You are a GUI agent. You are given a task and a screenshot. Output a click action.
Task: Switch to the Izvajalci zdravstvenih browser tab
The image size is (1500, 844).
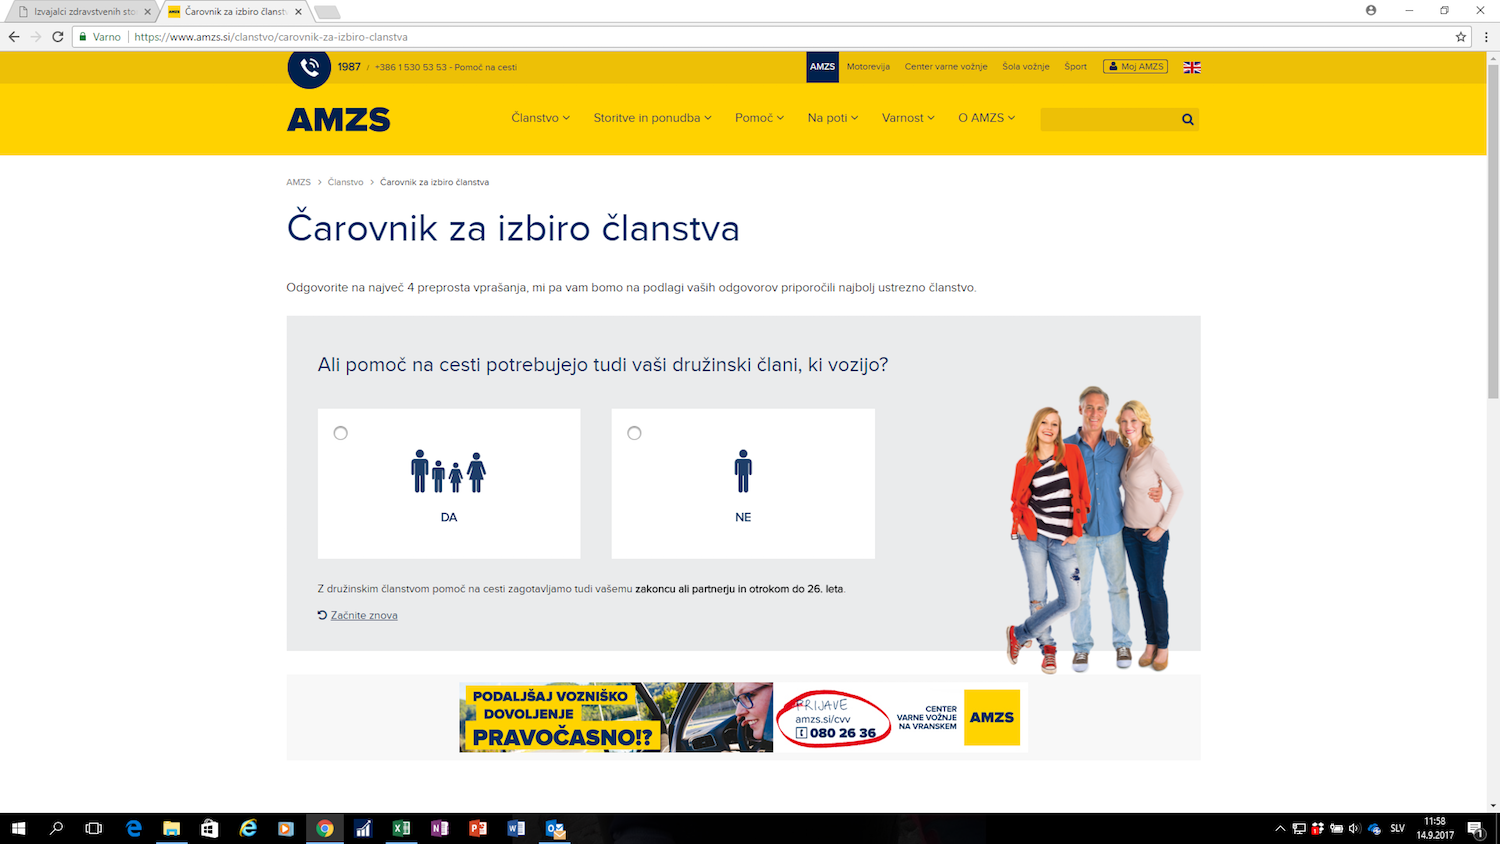(x=85, y=12)
